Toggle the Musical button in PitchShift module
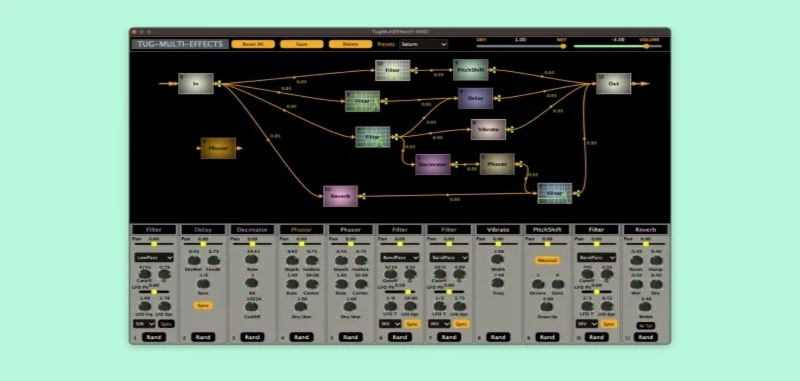 547,260
